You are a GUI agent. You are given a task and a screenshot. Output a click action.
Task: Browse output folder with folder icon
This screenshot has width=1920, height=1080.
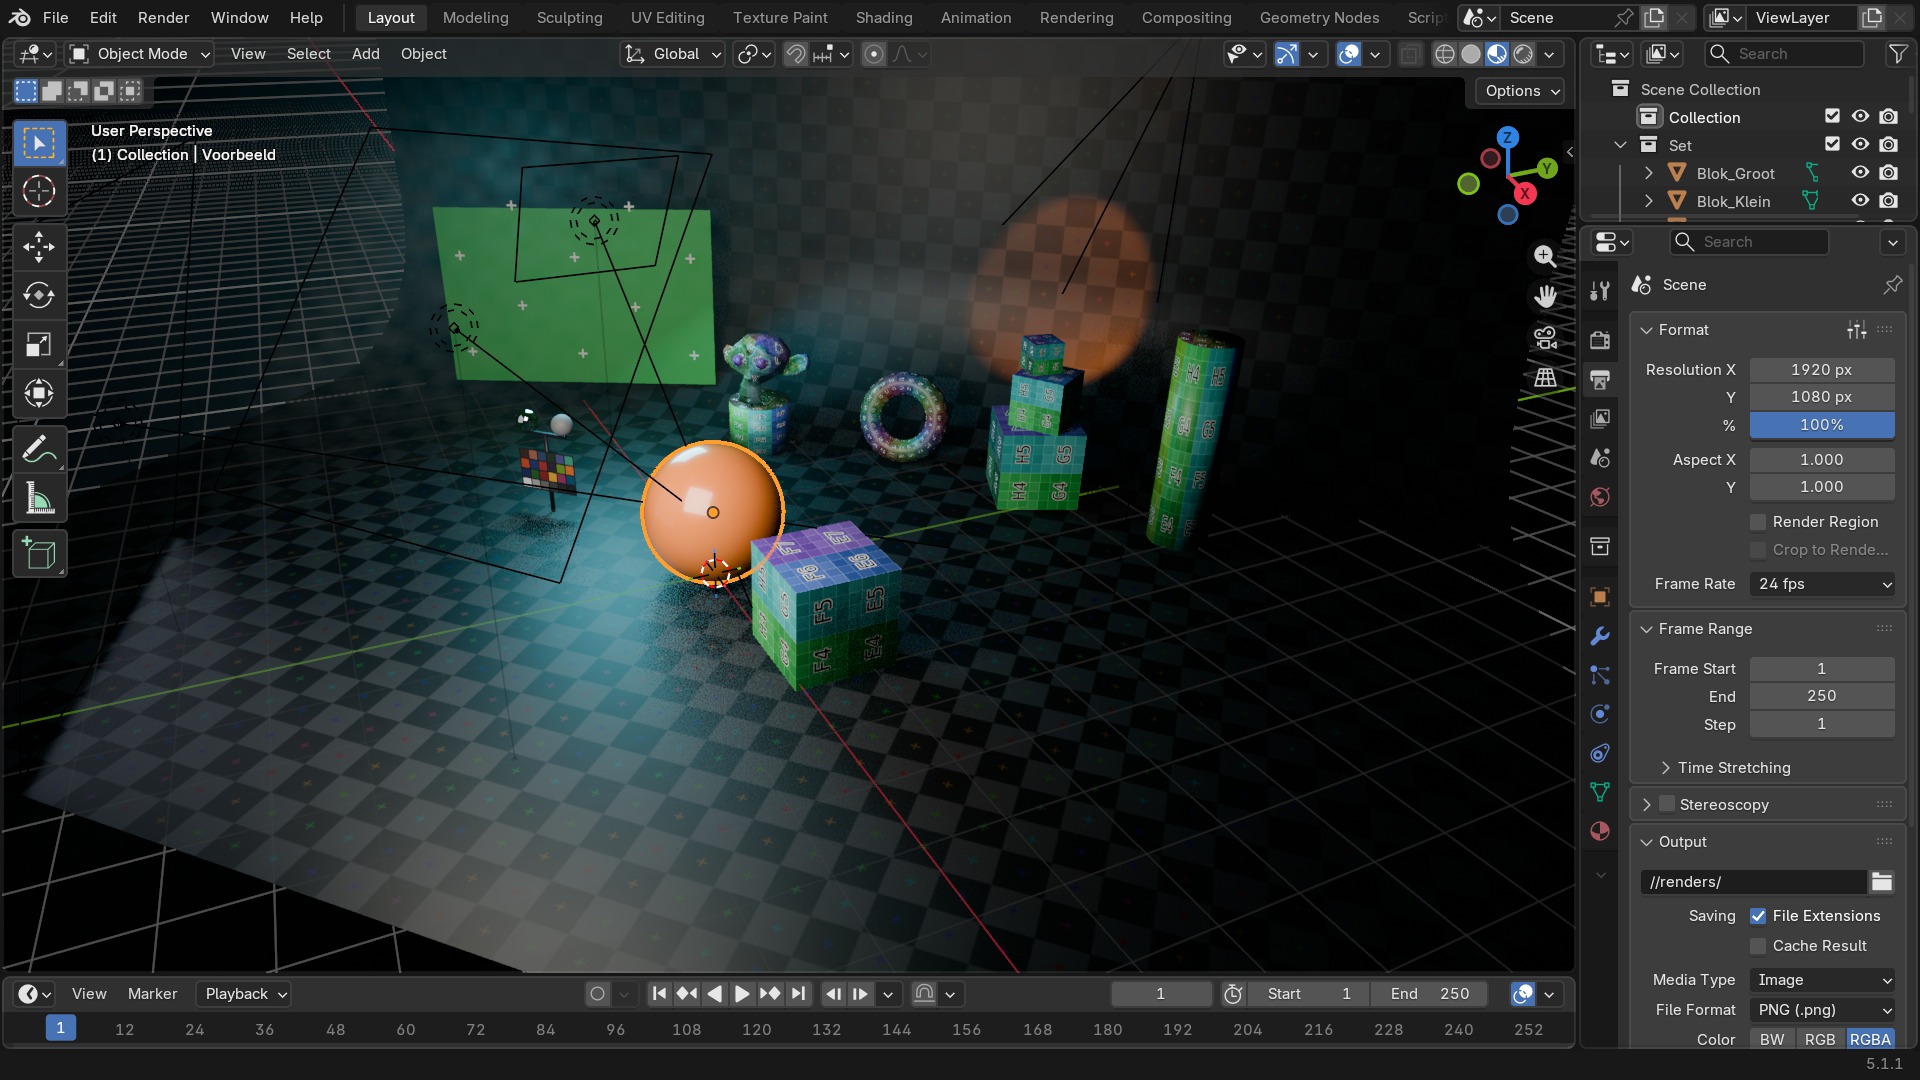(1882, 882)
